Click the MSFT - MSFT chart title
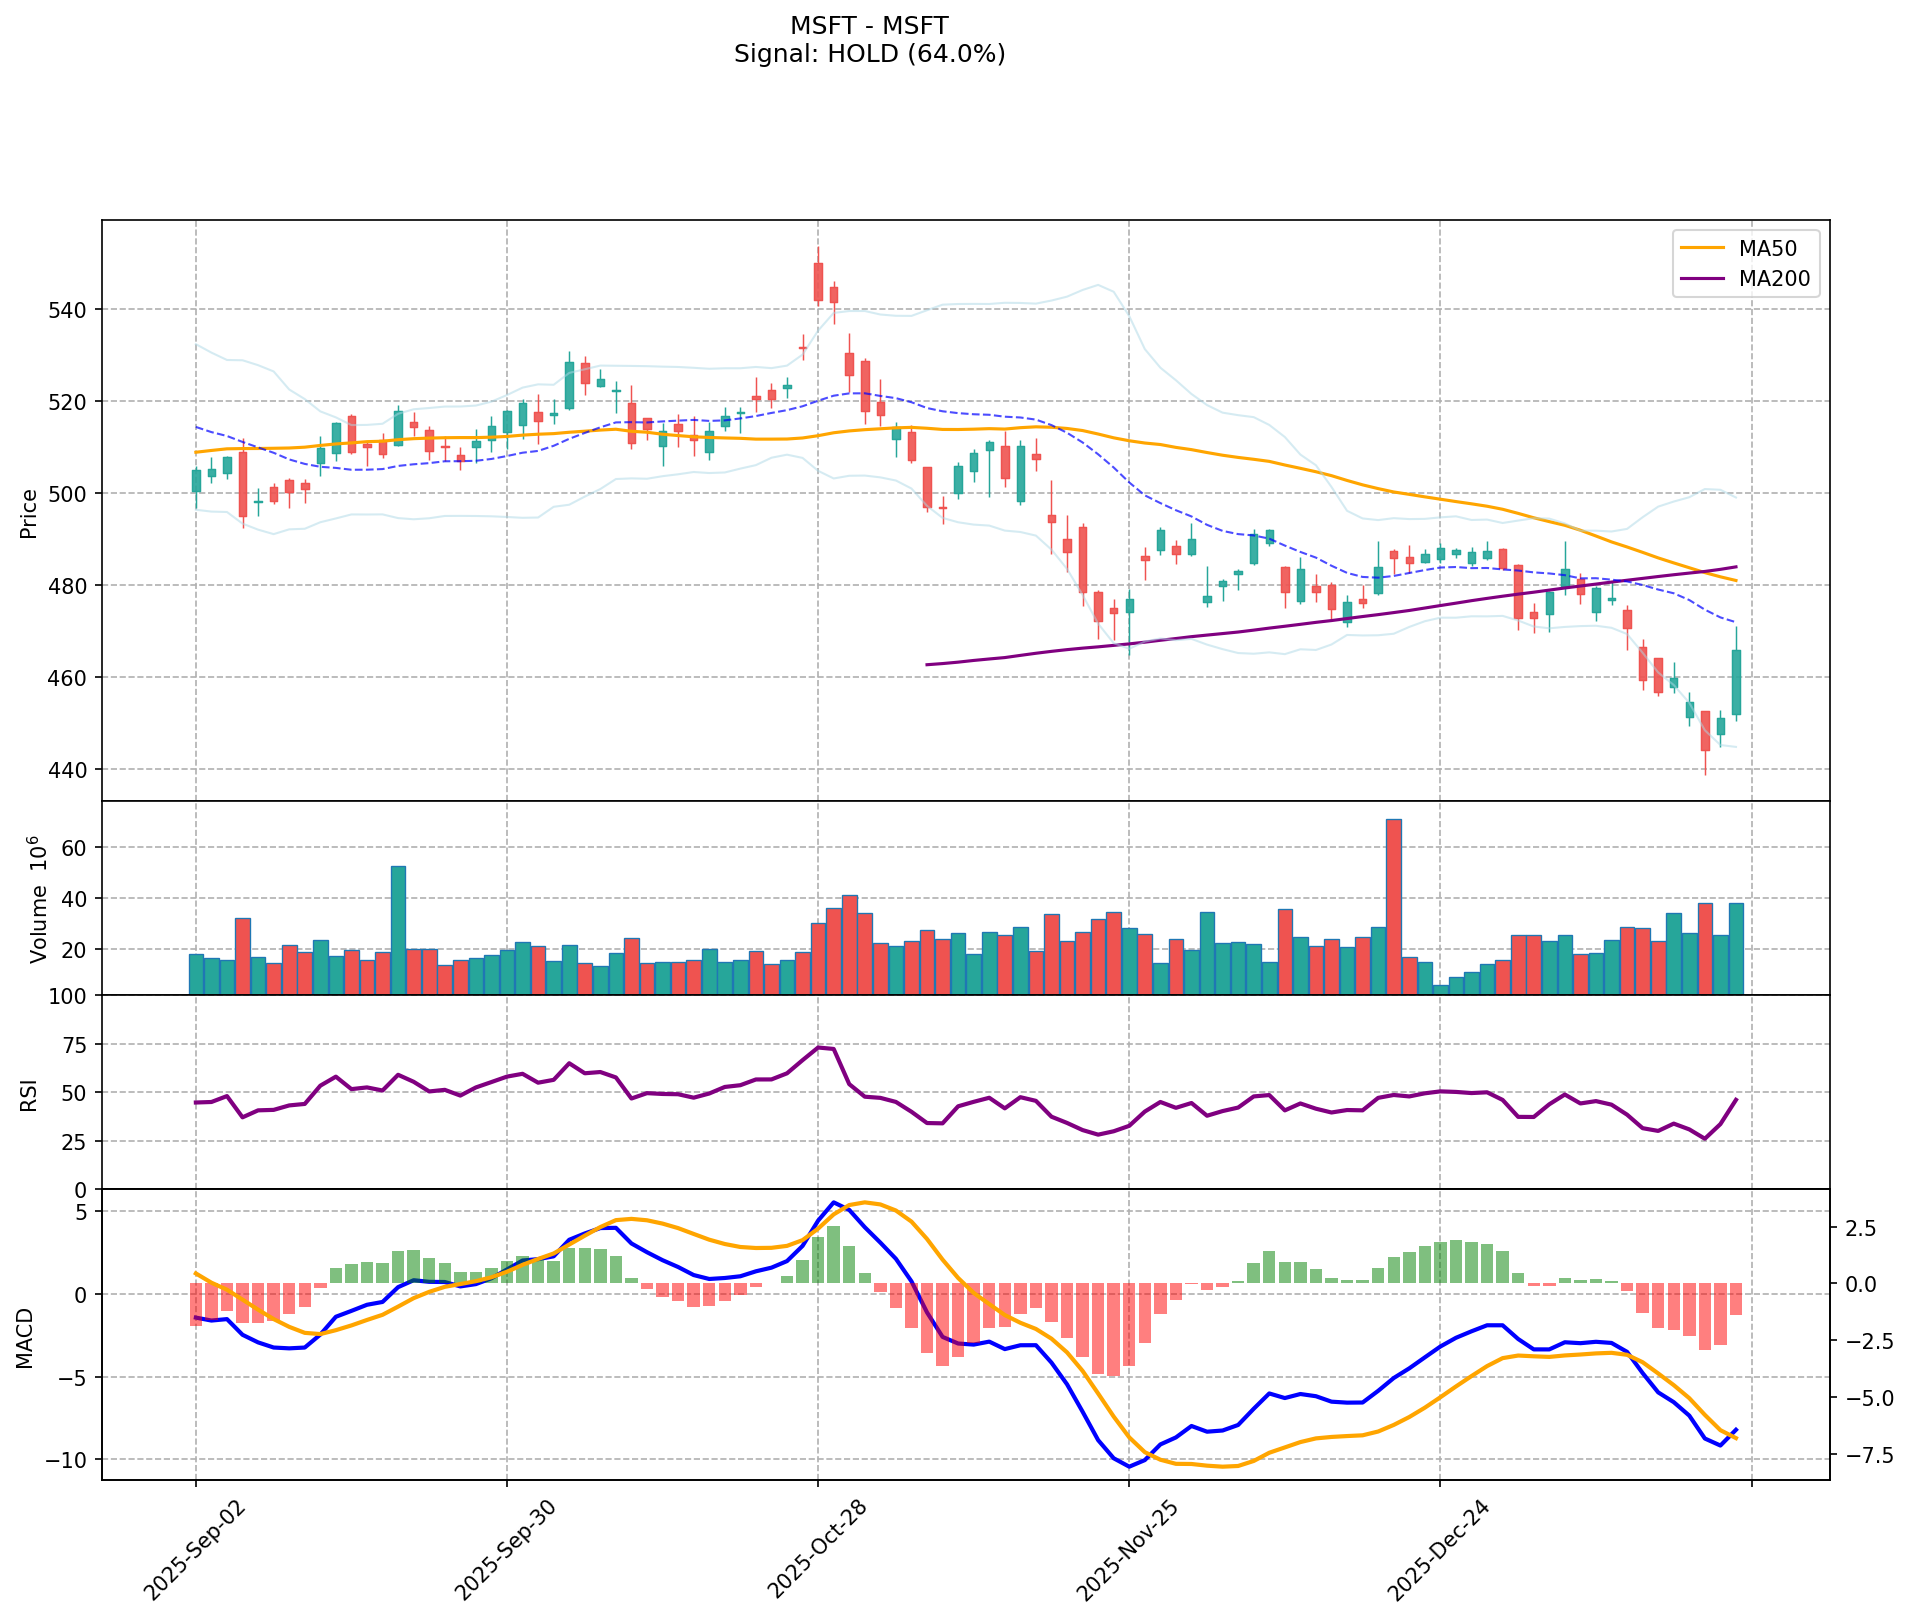Viewport: 1910px width, 1619px height. click(868, 25)
